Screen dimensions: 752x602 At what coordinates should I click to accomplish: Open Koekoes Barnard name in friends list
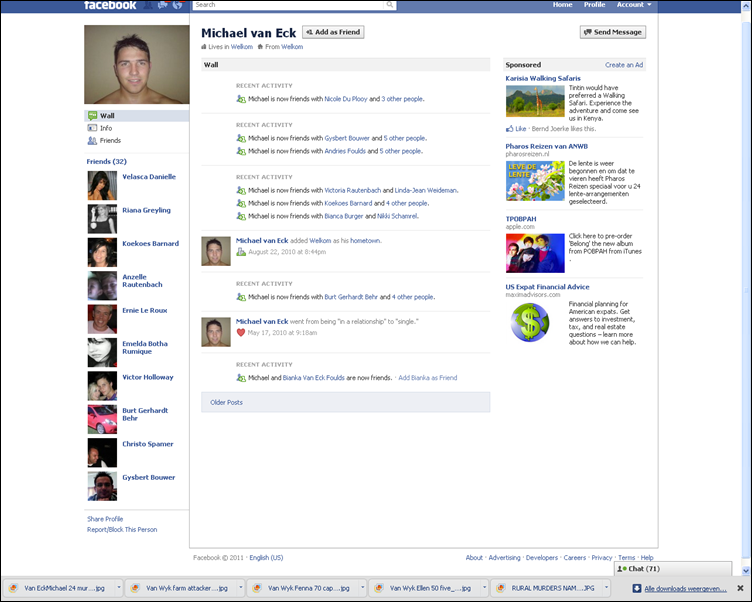[x=151, y=244]
